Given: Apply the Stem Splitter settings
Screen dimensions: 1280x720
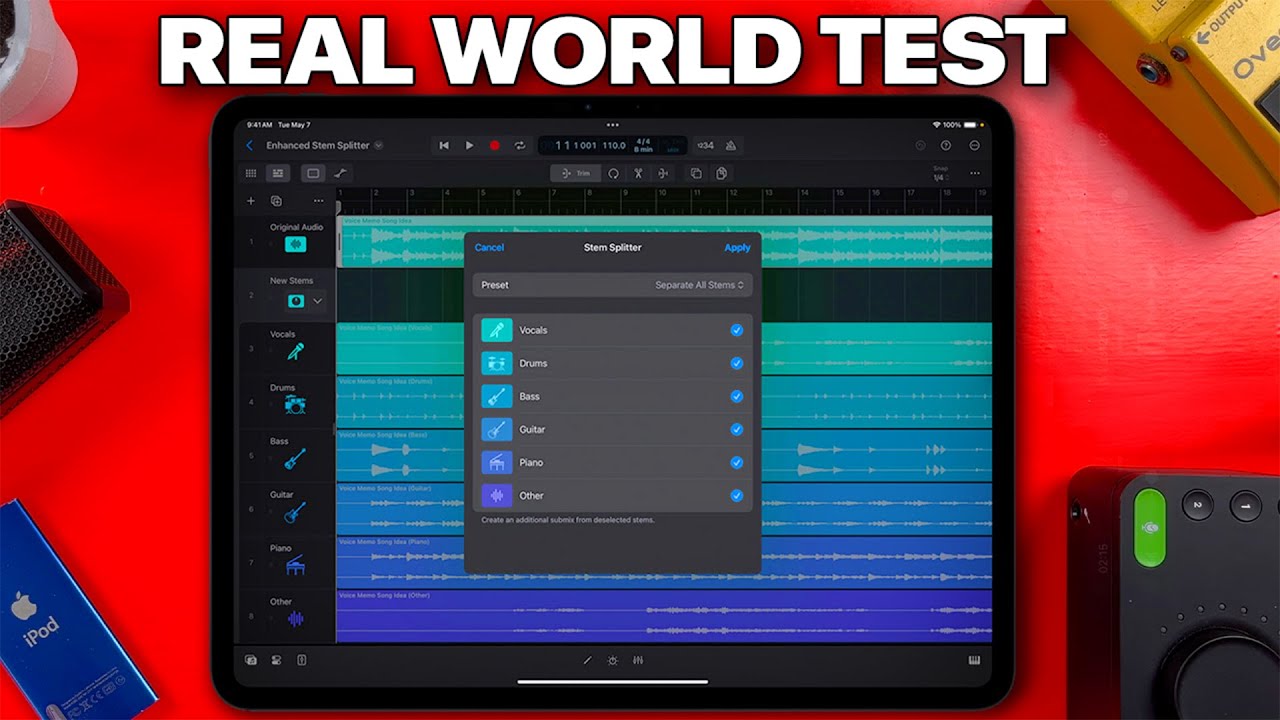Looking at the screenshot, I should (x=737, y=248).
